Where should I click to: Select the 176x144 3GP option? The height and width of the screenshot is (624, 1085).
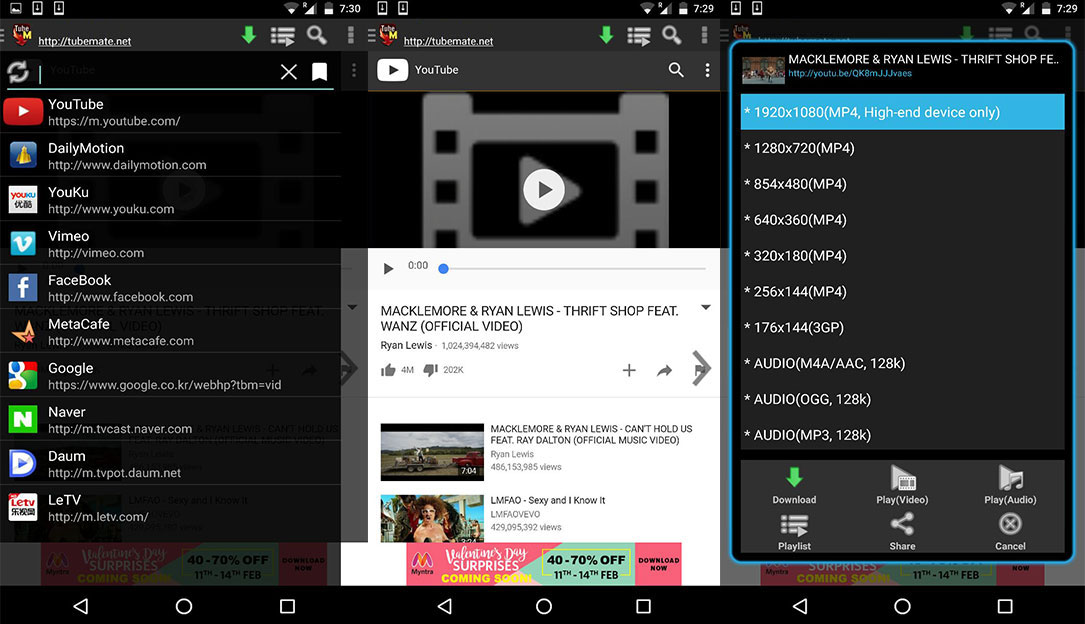902,328
